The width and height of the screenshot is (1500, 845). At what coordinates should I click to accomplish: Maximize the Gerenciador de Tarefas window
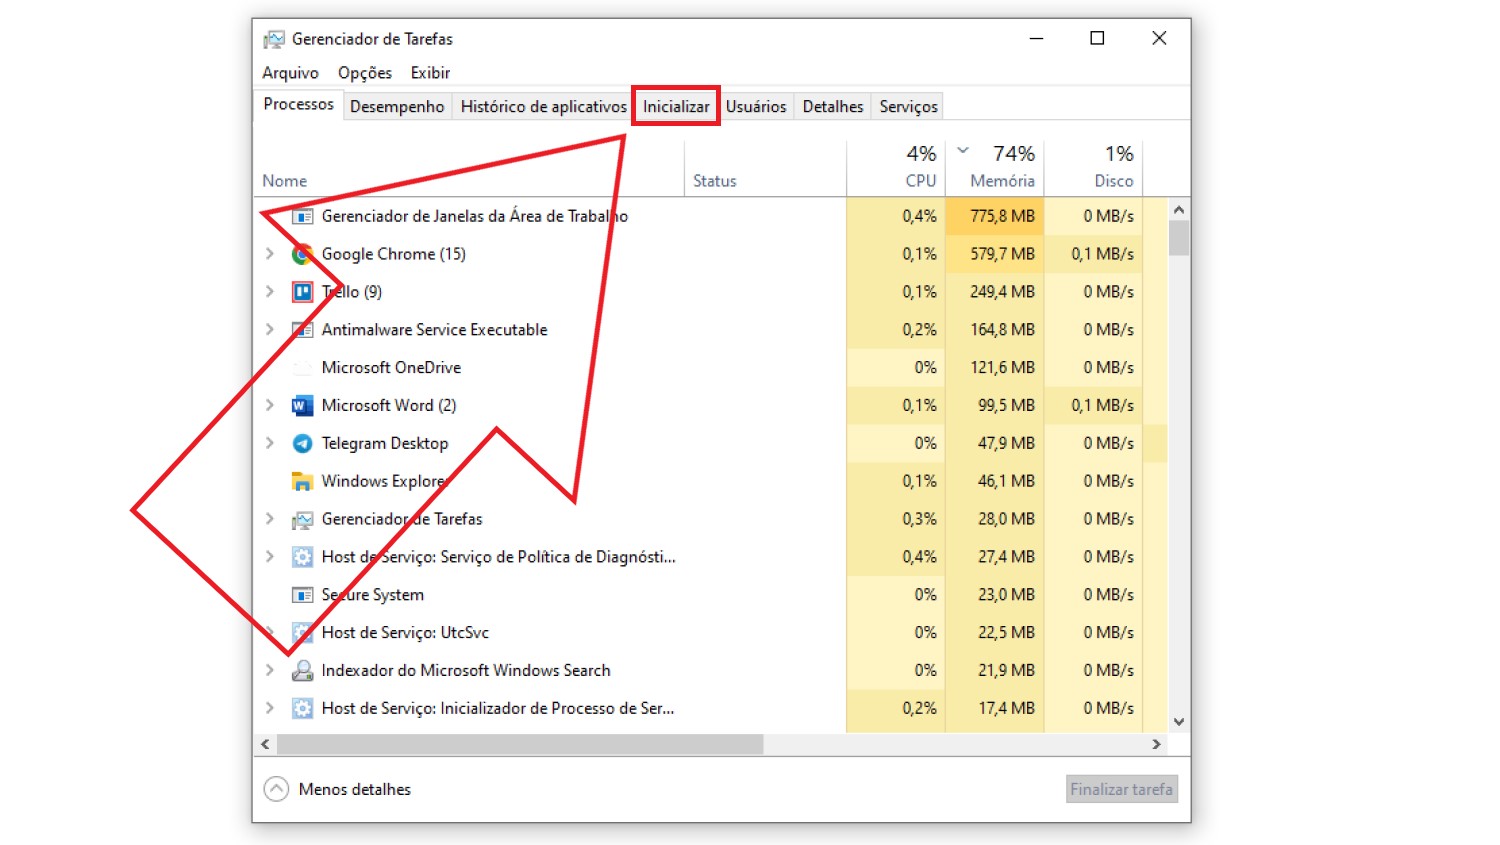coord(1097,38)
